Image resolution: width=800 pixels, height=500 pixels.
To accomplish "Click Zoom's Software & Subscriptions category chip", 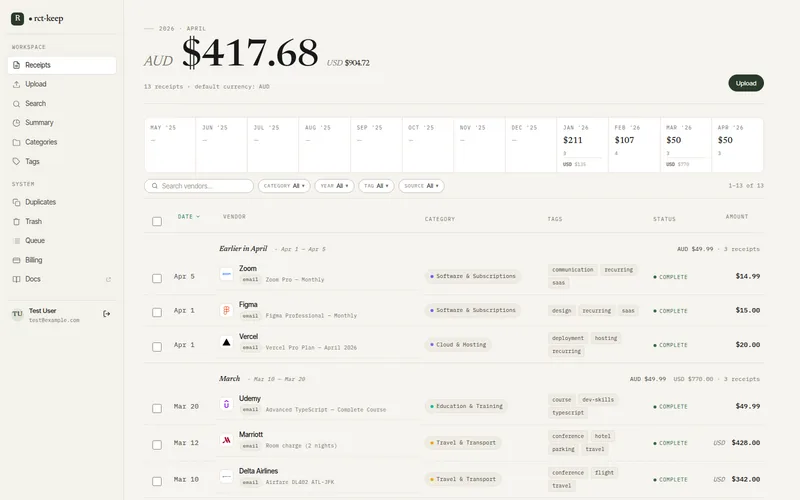I will point(472,276).
